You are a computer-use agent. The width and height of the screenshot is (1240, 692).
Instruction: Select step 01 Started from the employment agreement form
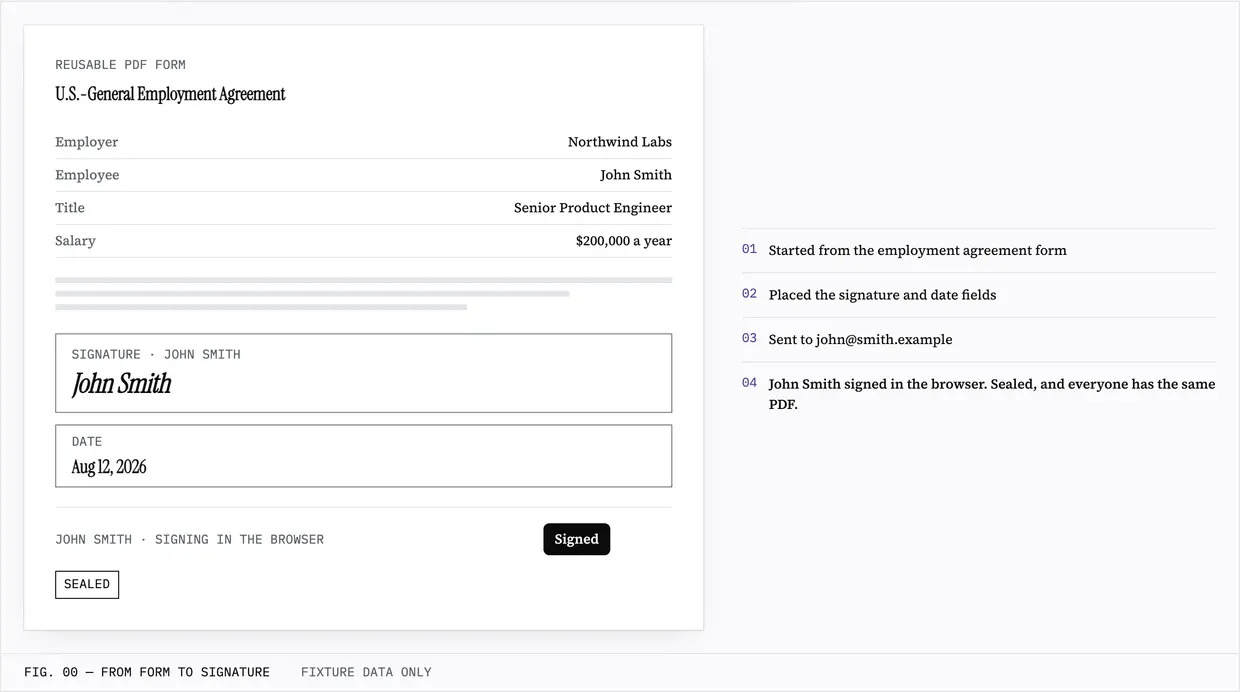pos(978,250)
